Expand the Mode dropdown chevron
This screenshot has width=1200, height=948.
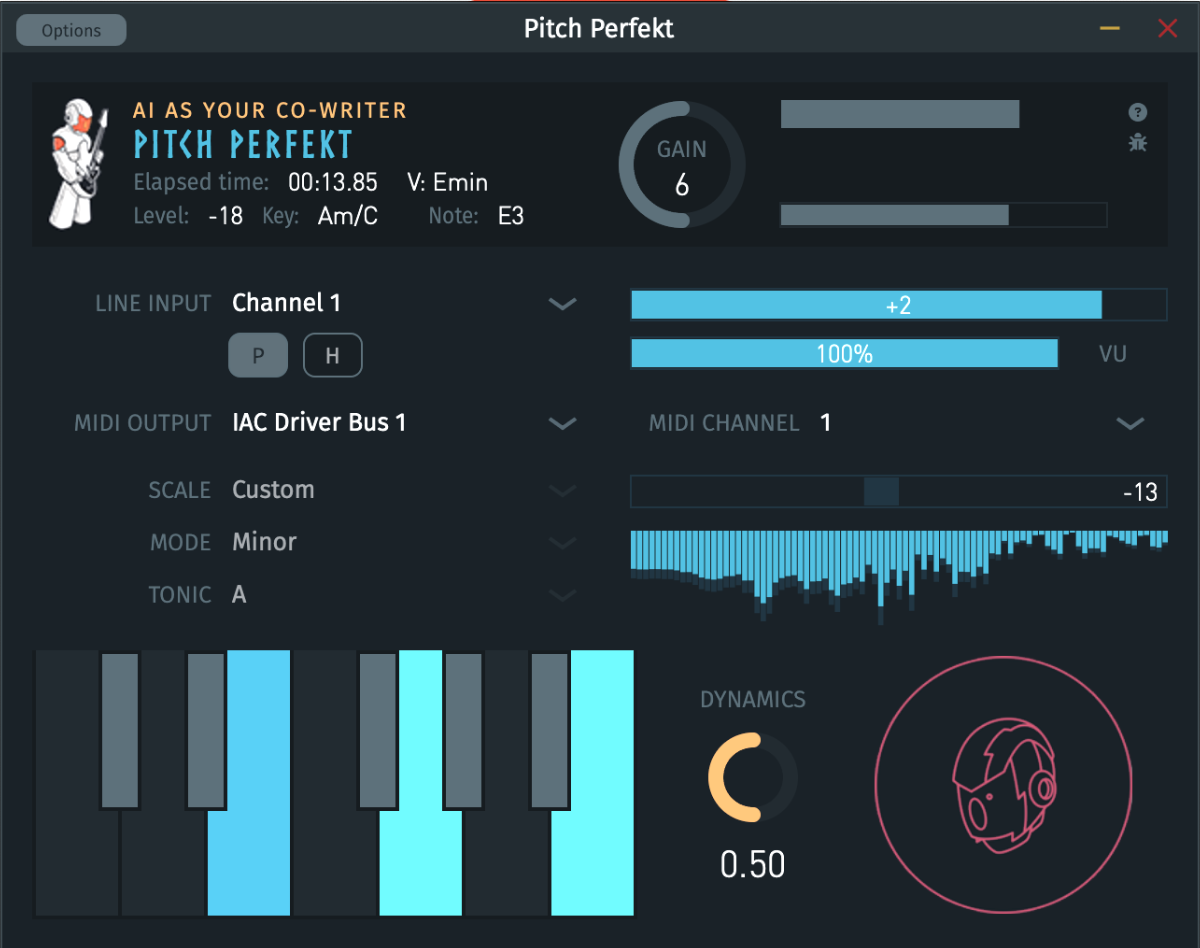coord(563,543)
